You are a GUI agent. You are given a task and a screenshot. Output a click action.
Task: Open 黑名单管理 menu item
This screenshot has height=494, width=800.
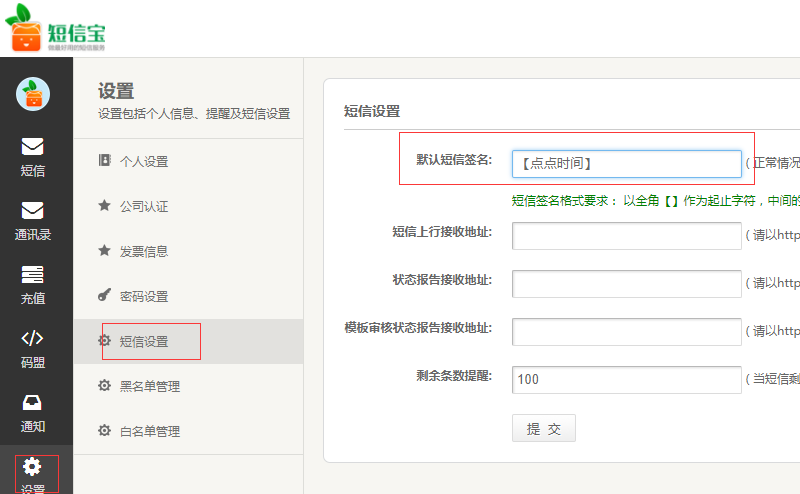(x=149, y=386)
